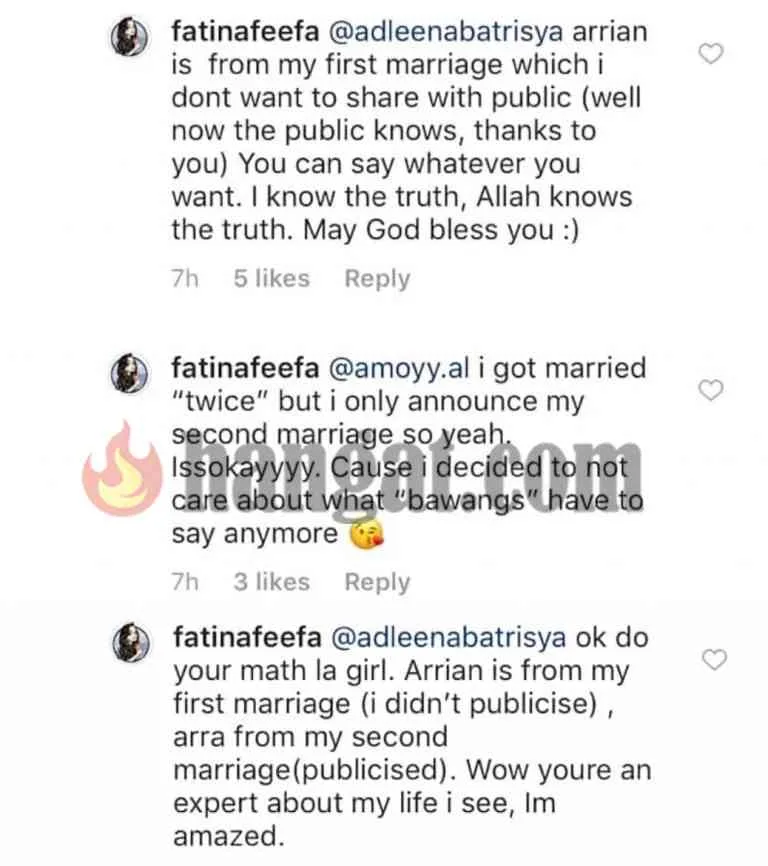View the "5 likes" list
Viewport: 768px width, 866px height.
(272, 279)
